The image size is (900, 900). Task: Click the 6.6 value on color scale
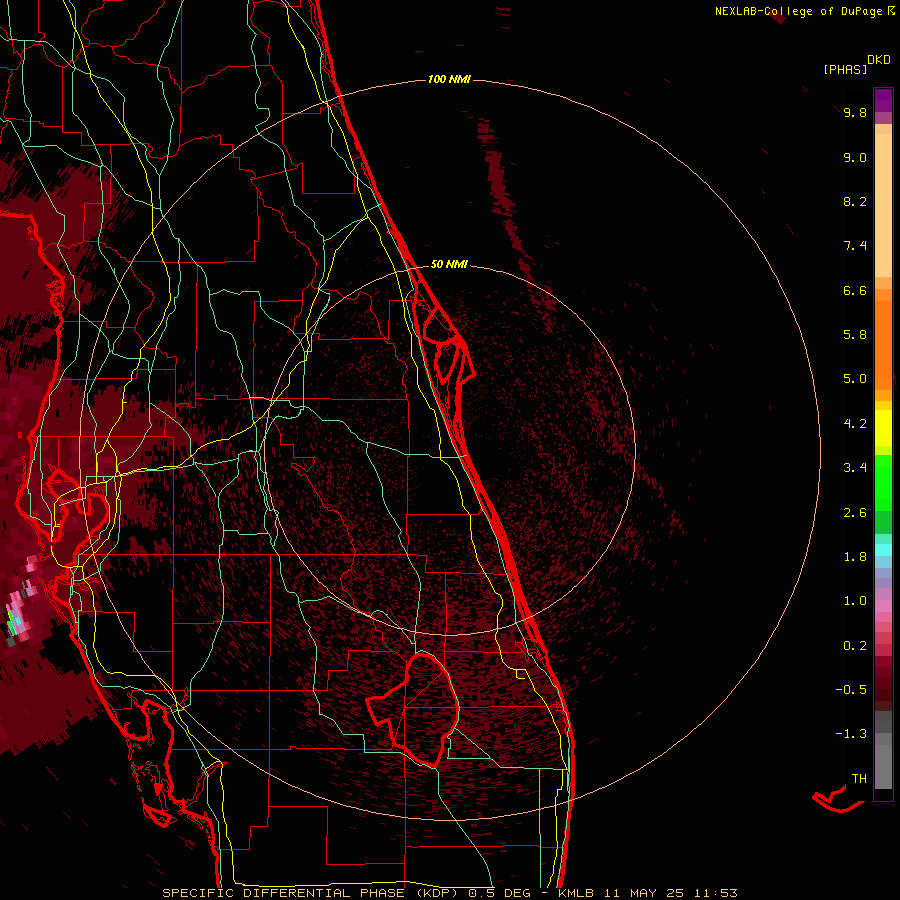pos(855,290)
